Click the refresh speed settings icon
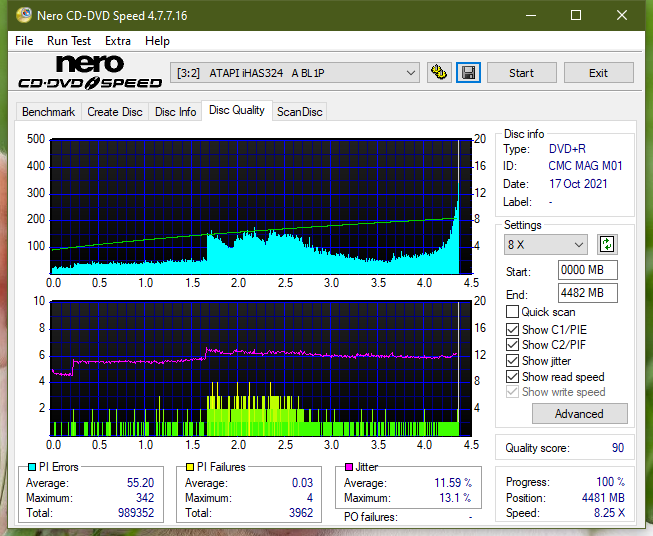The height and width of the screenshot is (536, 653). point(607,244)
